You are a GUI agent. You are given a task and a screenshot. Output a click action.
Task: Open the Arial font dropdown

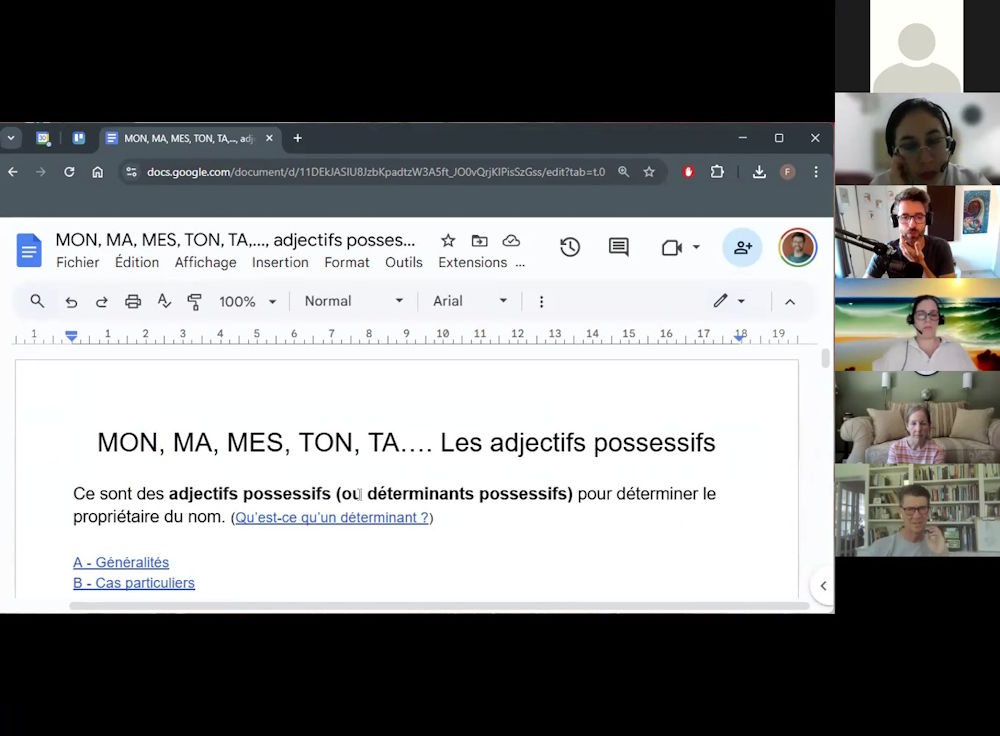(x=469, y=301)
